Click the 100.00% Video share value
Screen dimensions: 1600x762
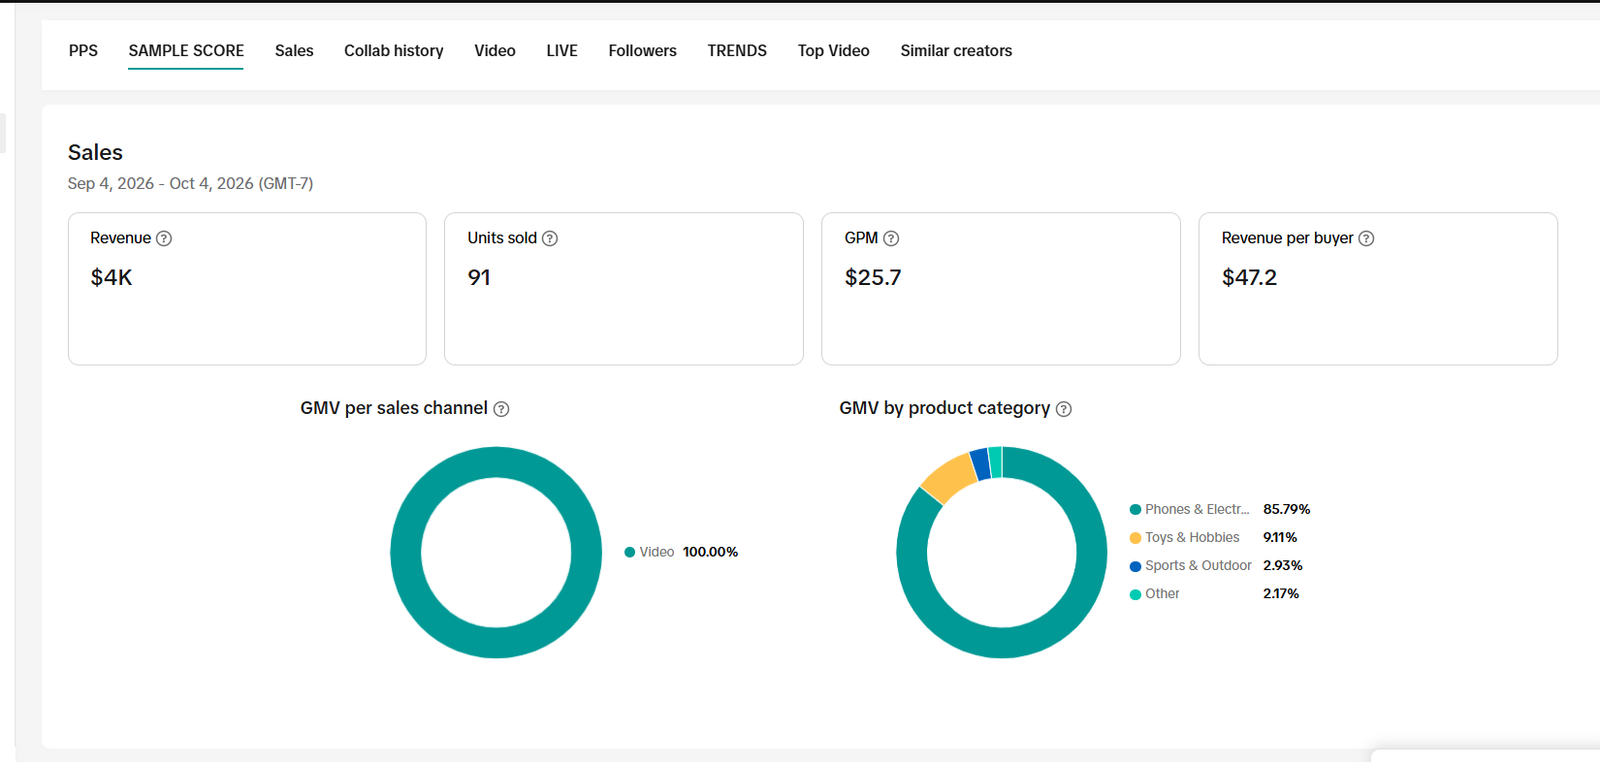click(x=710, y=552)
